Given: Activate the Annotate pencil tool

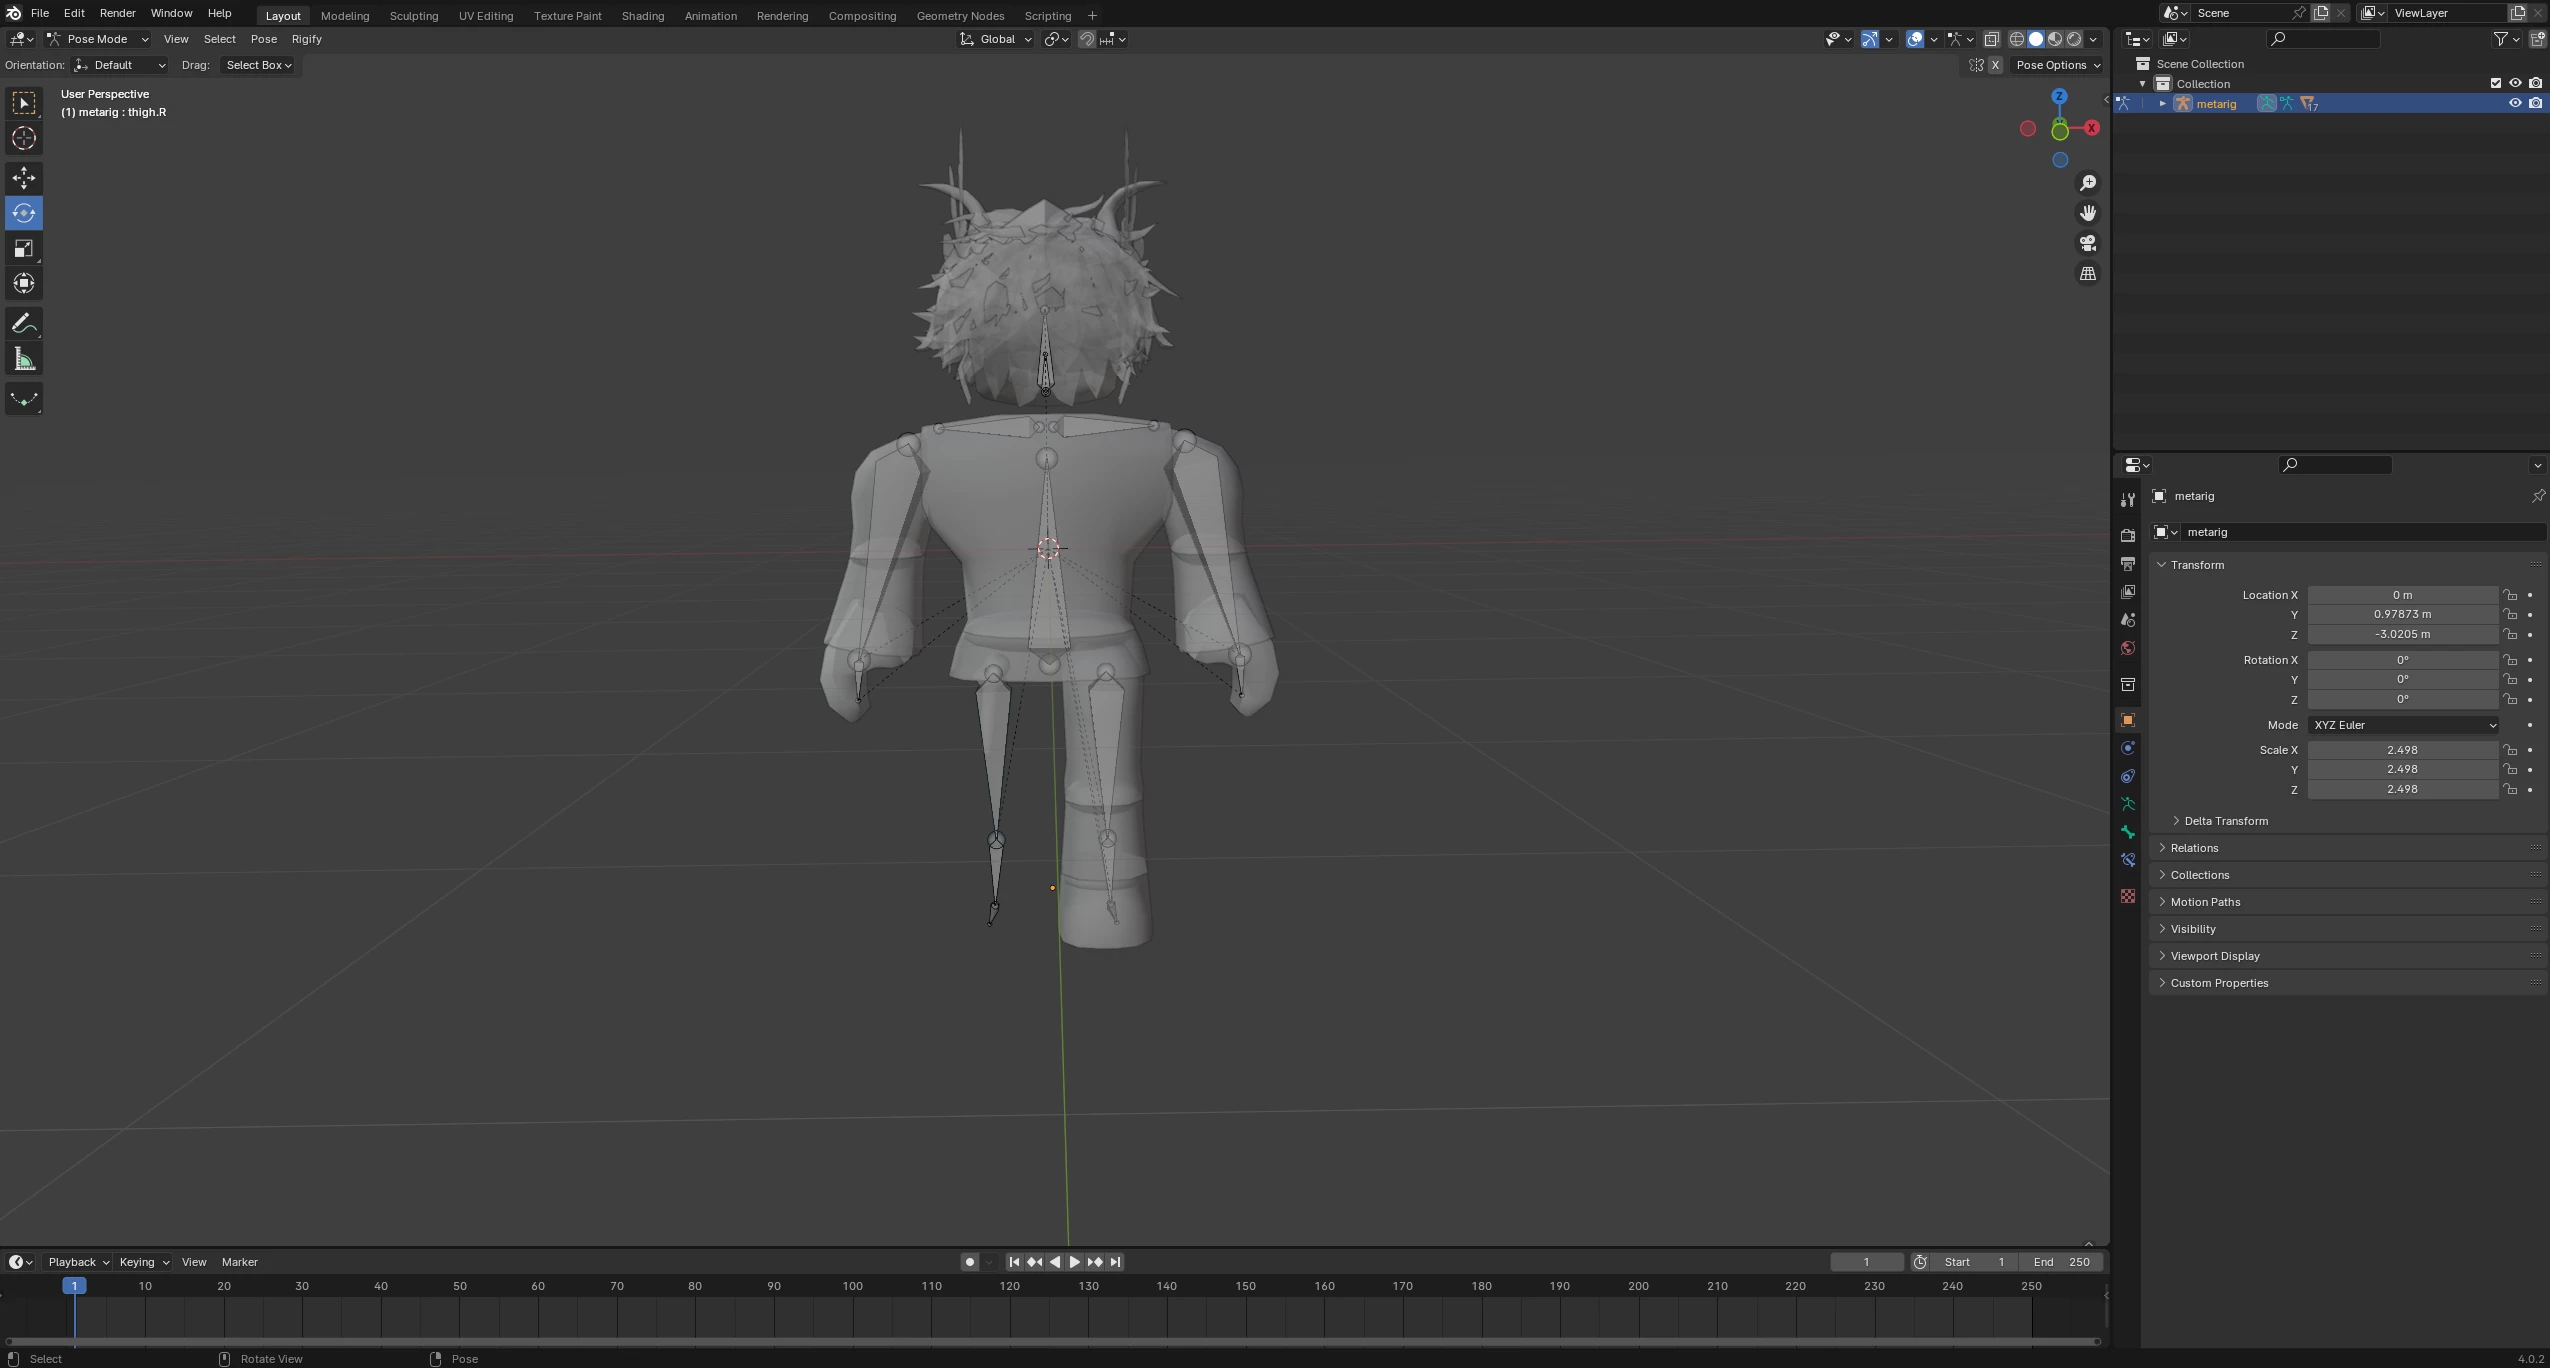Looking at the screenshot, I should pos(24,324).
